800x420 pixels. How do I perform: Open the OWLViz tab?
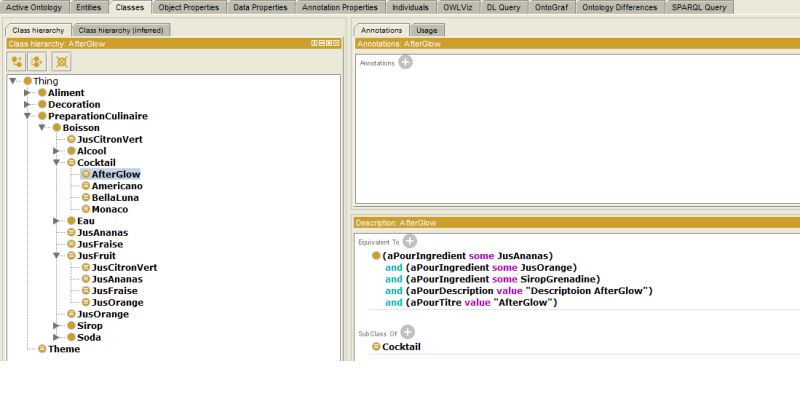point(458,7)
